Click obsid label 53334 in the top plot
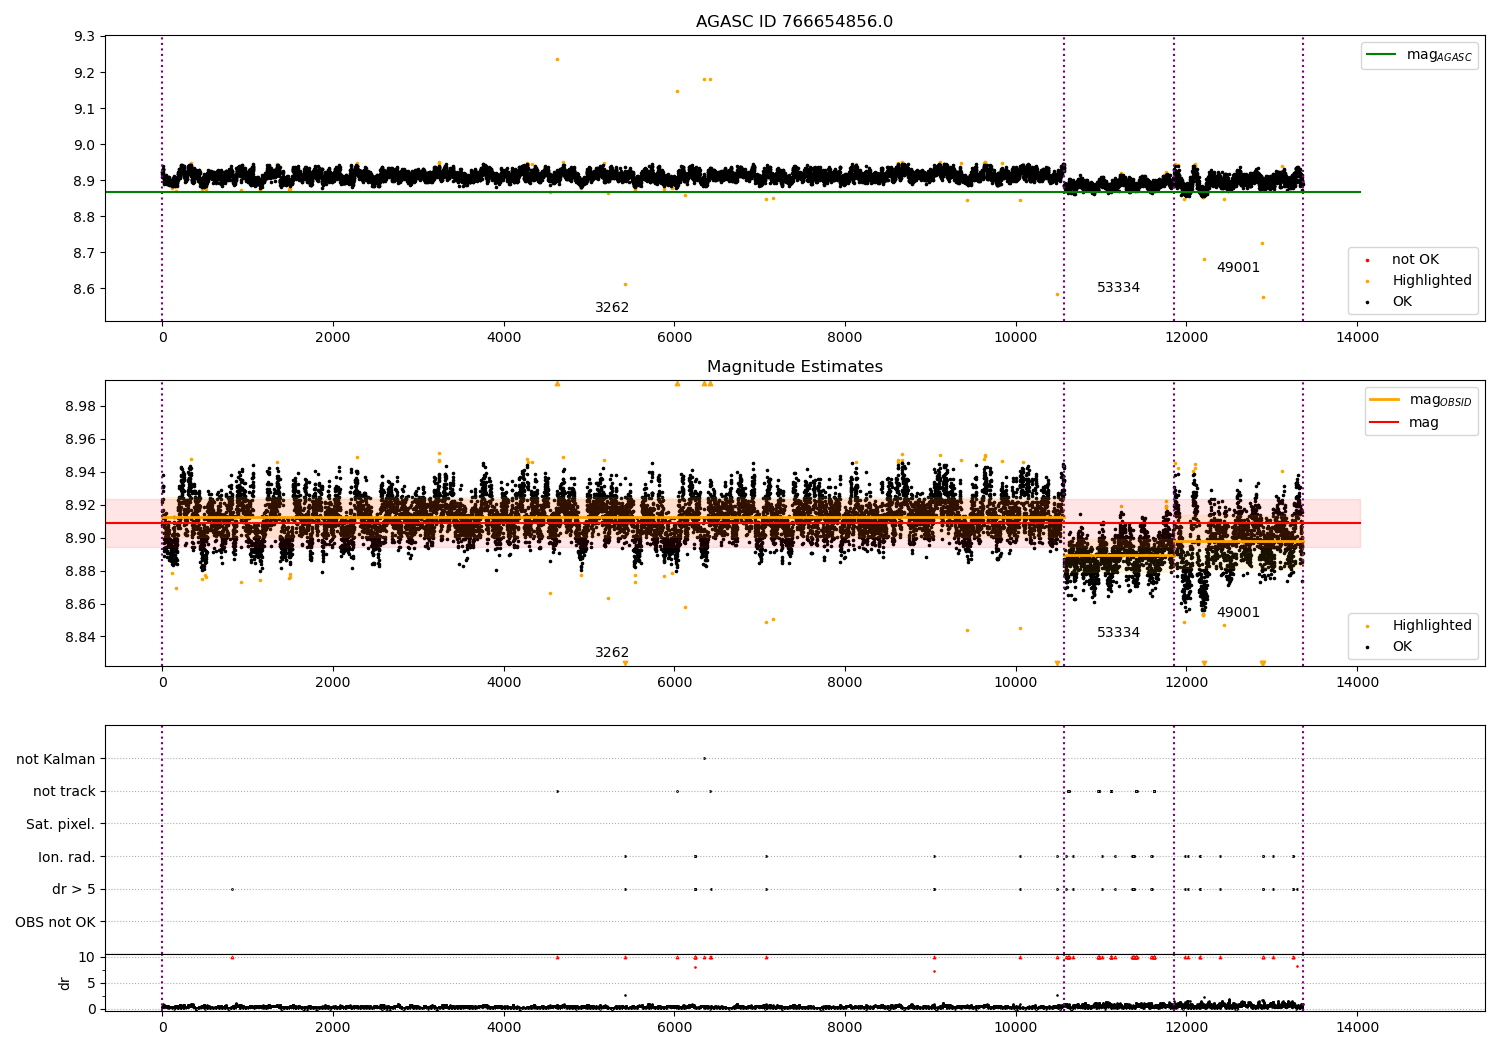 point(1118,288)
